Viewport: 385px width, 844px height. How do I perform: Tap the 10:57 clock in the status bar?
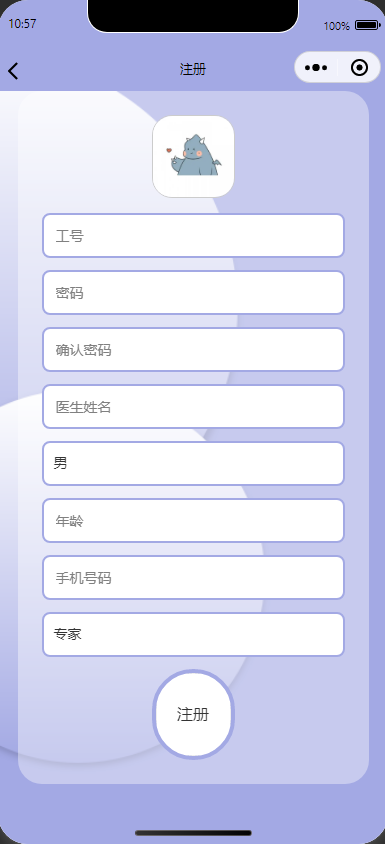[22, 24]
